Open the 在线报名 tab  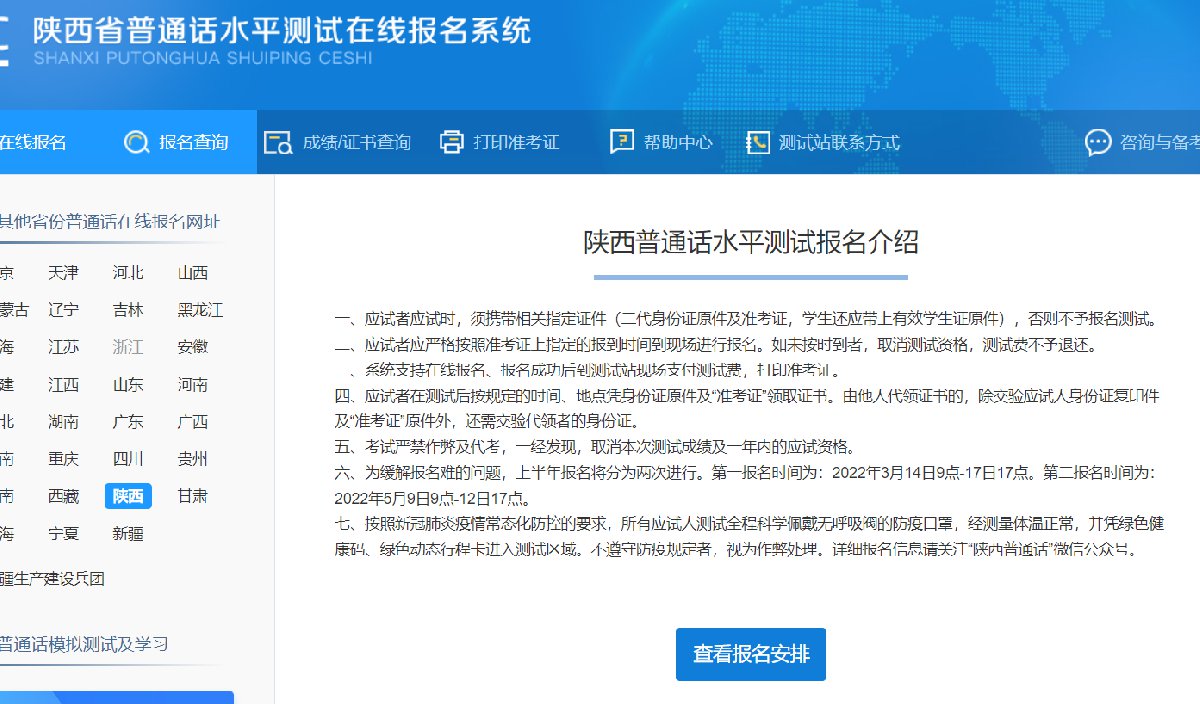pyautogui.click(x=32, y=142)
